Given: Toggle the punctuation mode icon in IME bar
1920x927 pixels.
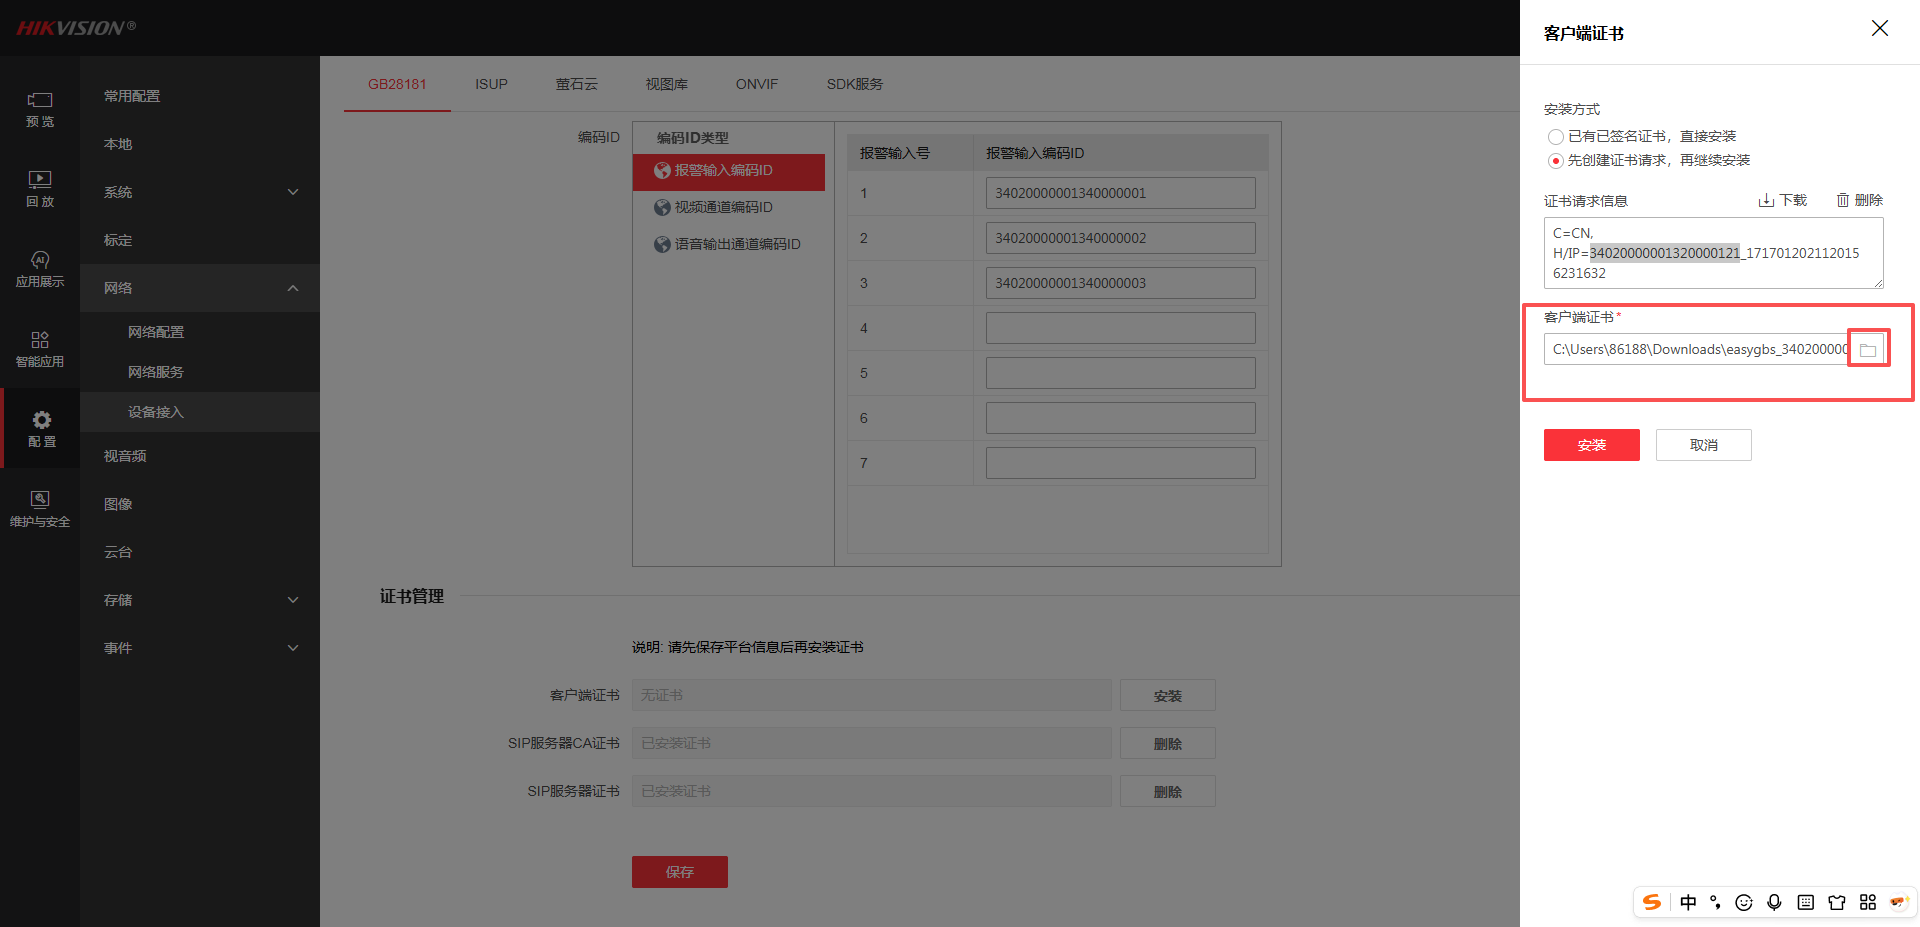Looking at the screenshot, I should pos(1715,902).
